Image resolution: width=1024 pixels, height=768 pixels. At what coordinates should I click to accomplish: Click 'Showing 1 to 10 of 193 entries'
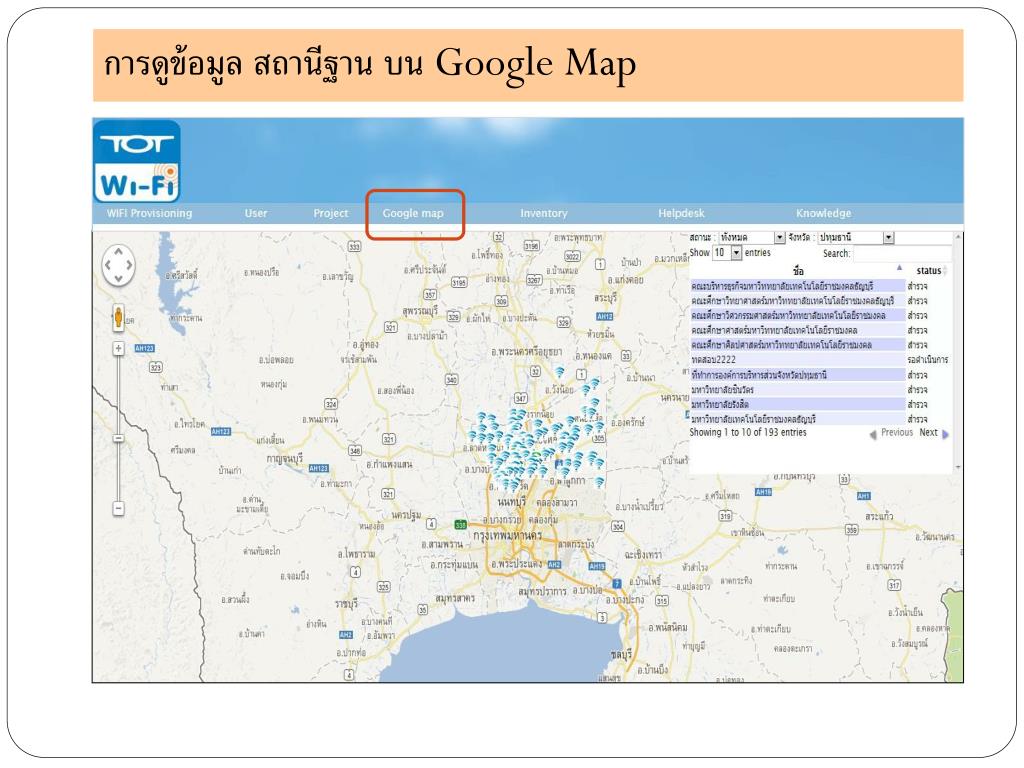click(x=748, y=432)
